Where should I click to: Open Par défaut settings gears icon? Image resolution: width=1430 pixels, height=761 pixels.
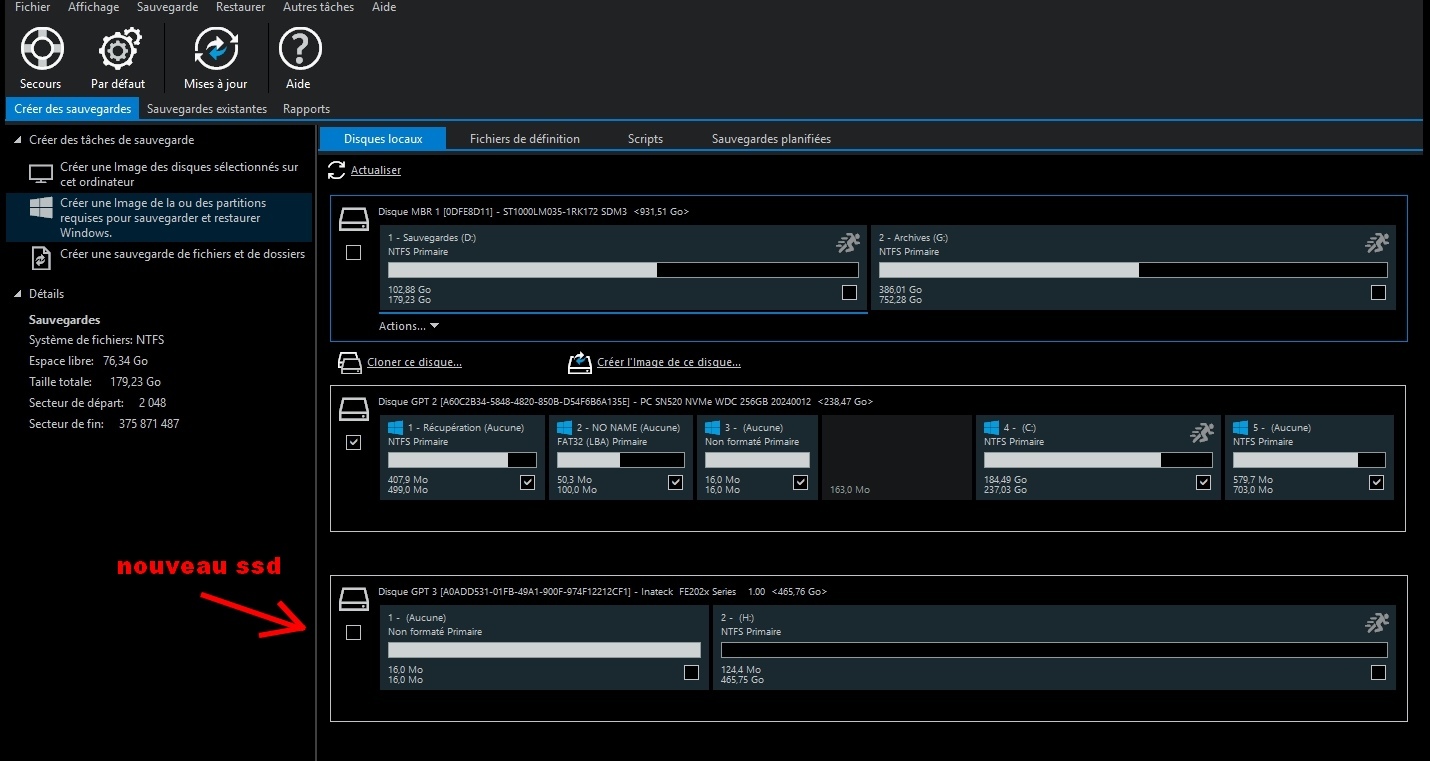119,49
